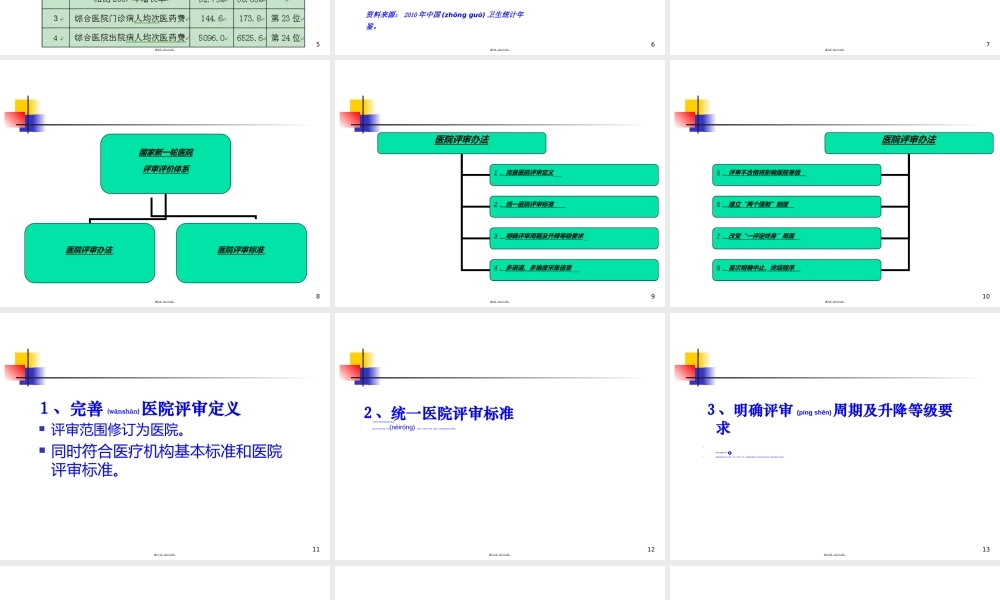Viewport: 1000px width, 600px height.
Task: Click the 医院评审标准 green box on slide 8
Action: 240,253
